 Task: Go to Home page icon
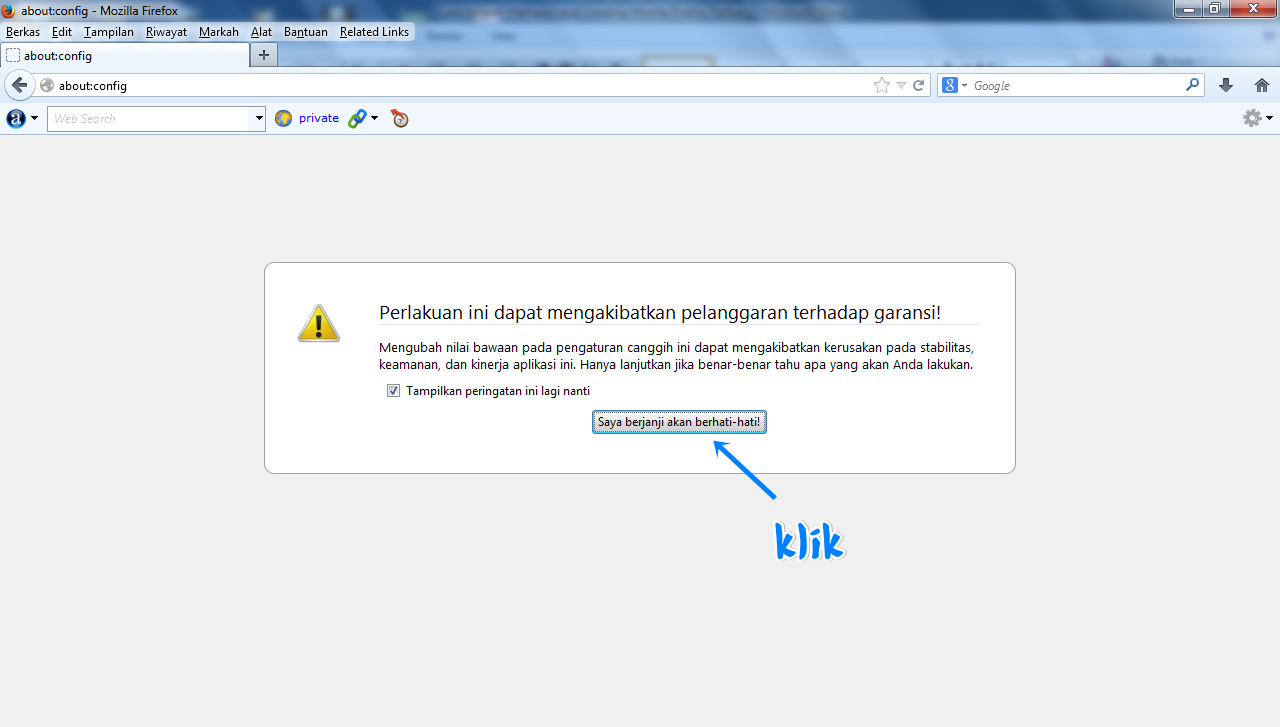pyautogui.click(x=1261, y=85)
